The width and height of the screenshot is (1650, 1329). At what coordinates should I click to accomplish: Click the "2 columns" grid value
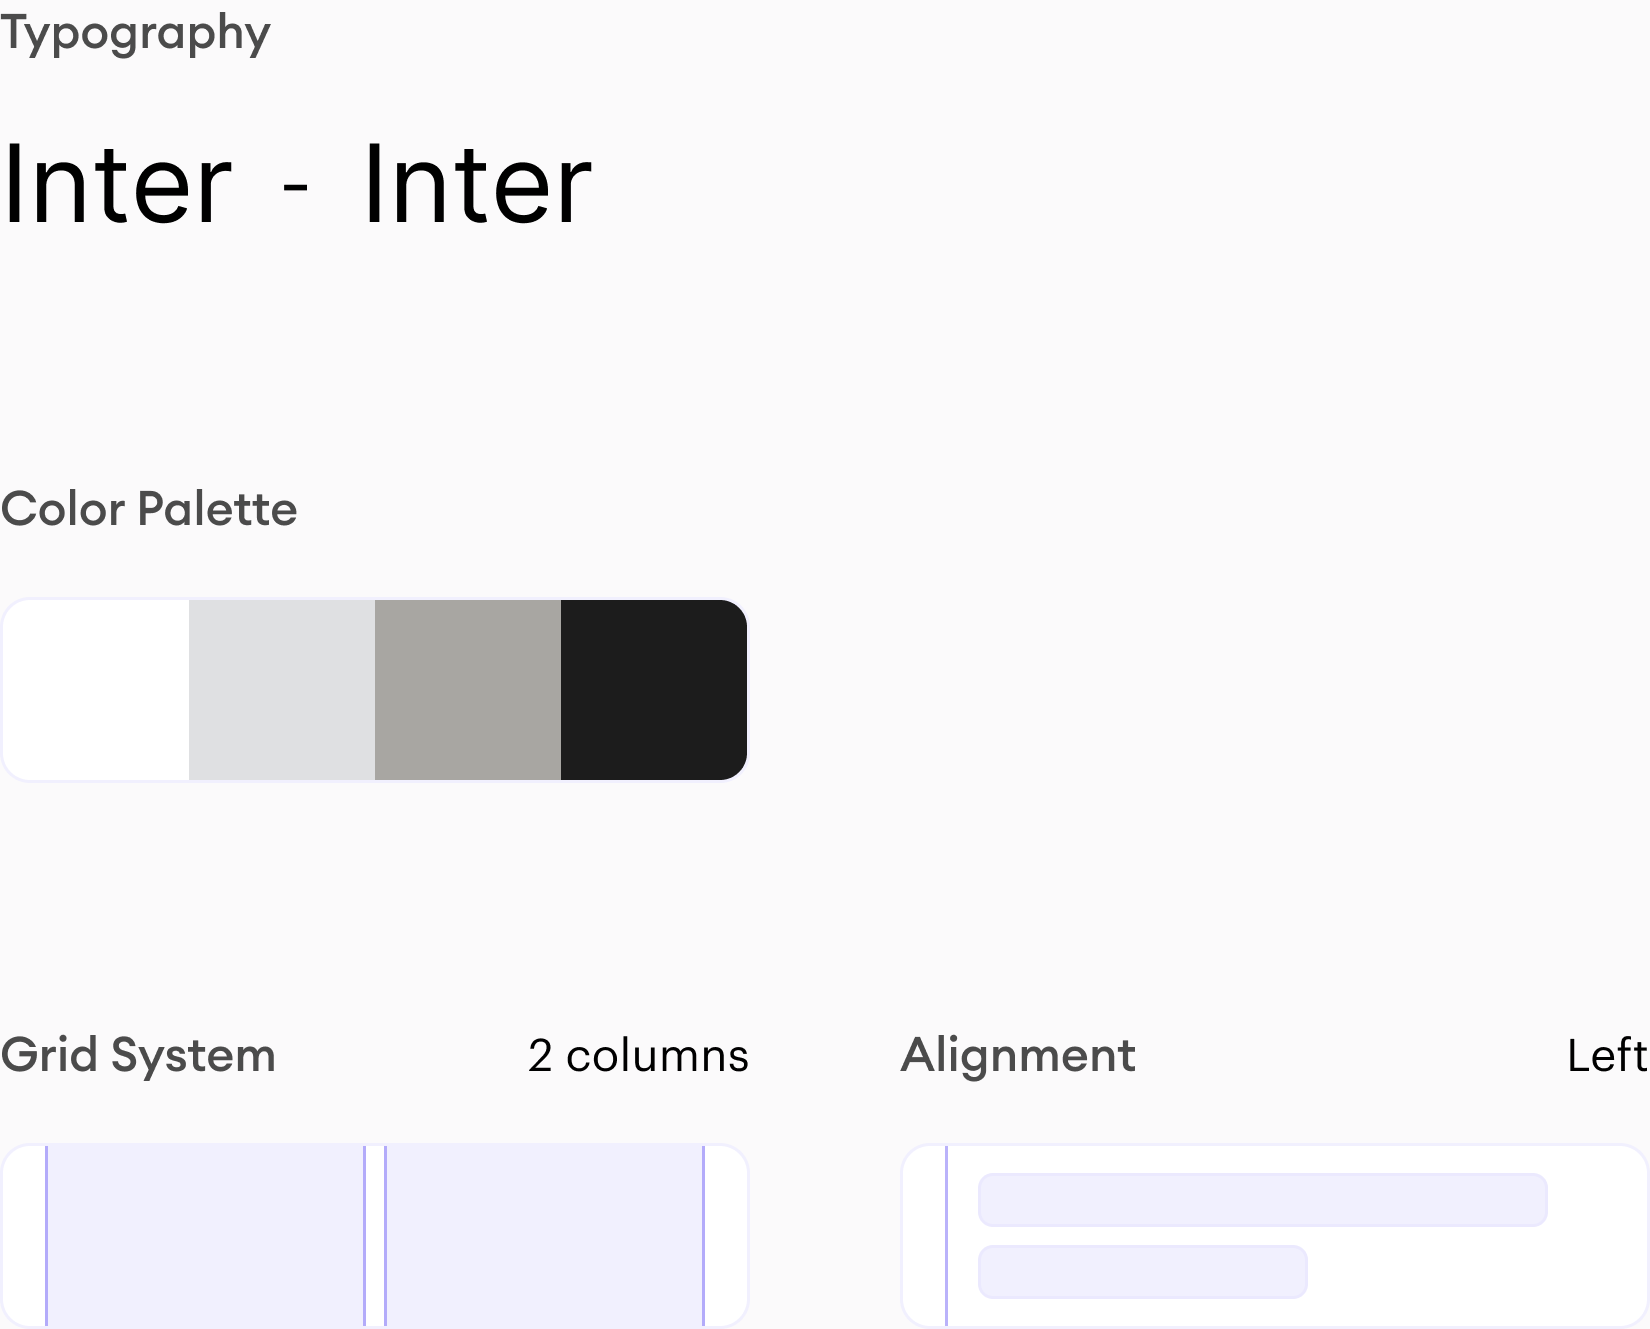638,1056
